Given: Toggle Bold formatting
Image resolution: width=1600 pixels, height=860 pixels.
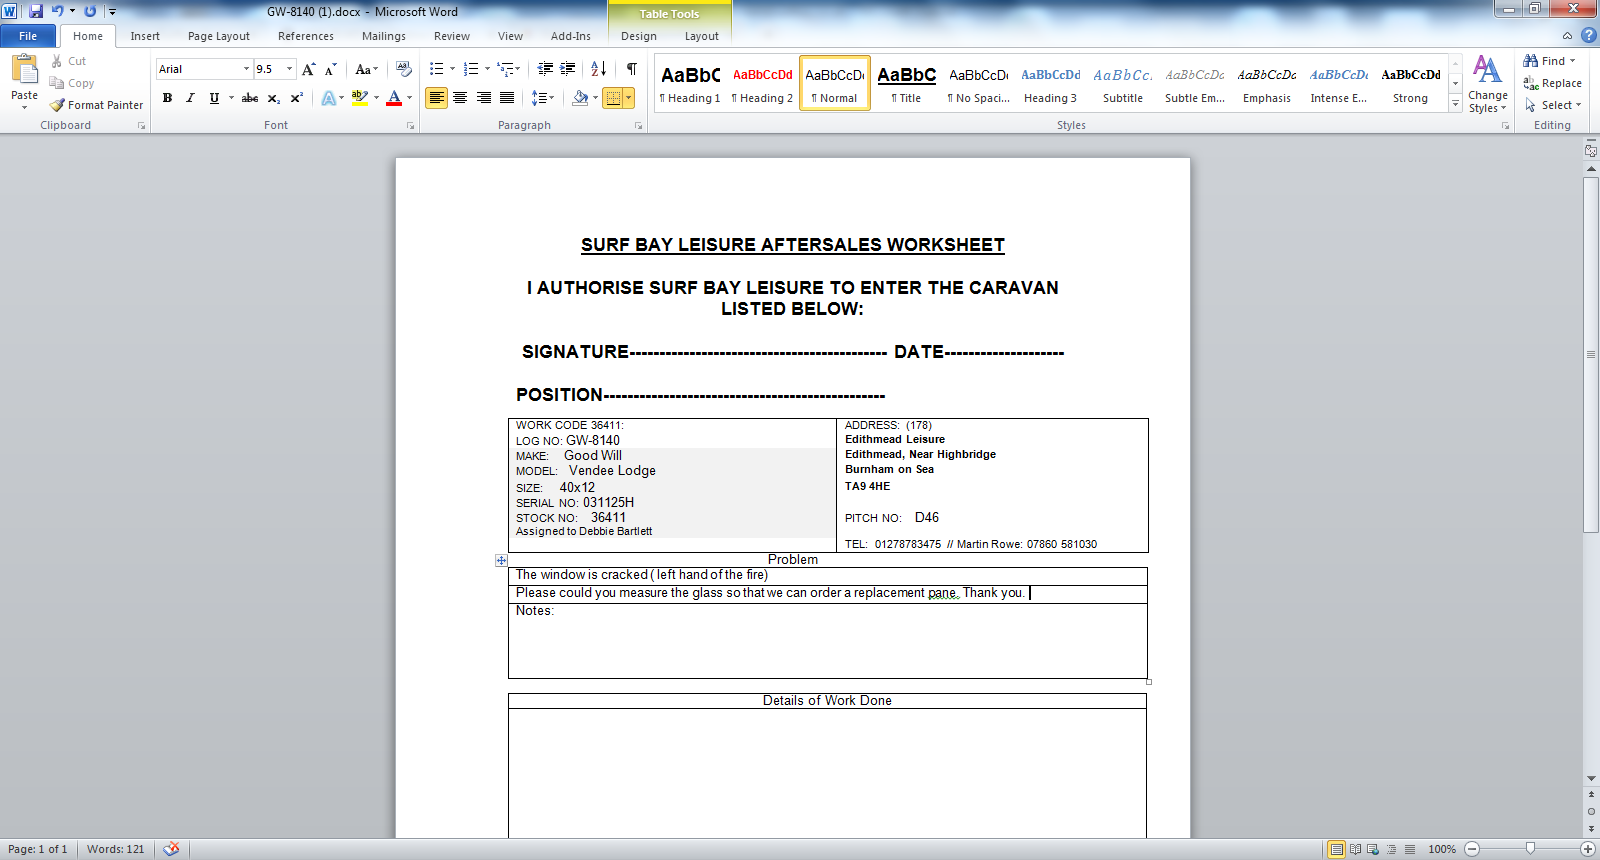Looking at the screenshot, I should tap(167, 98).
